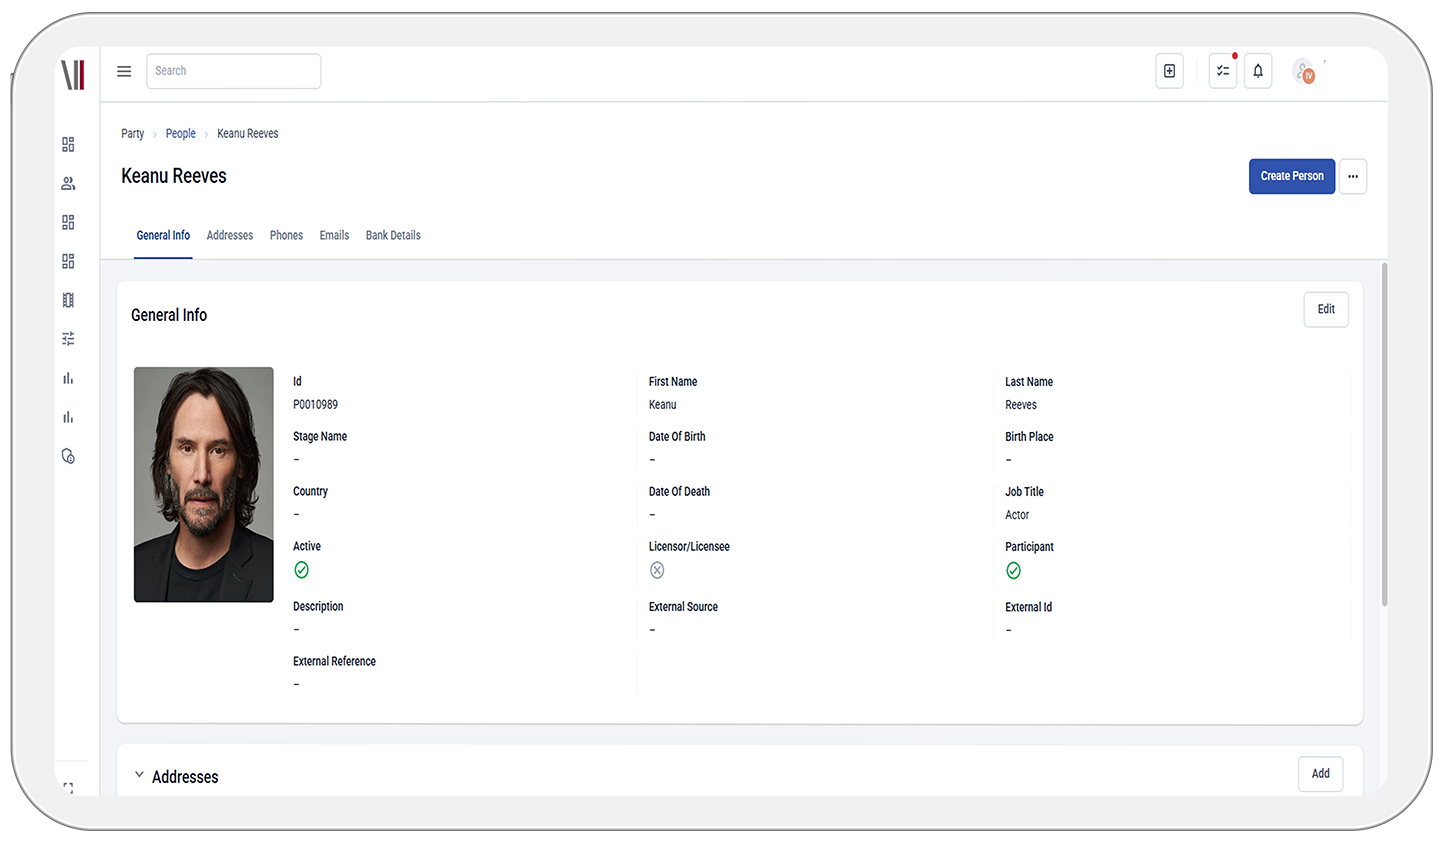Open the first bar-chart reports icon
Screen dimensions: 1440x847
click(x=68, y=377)
